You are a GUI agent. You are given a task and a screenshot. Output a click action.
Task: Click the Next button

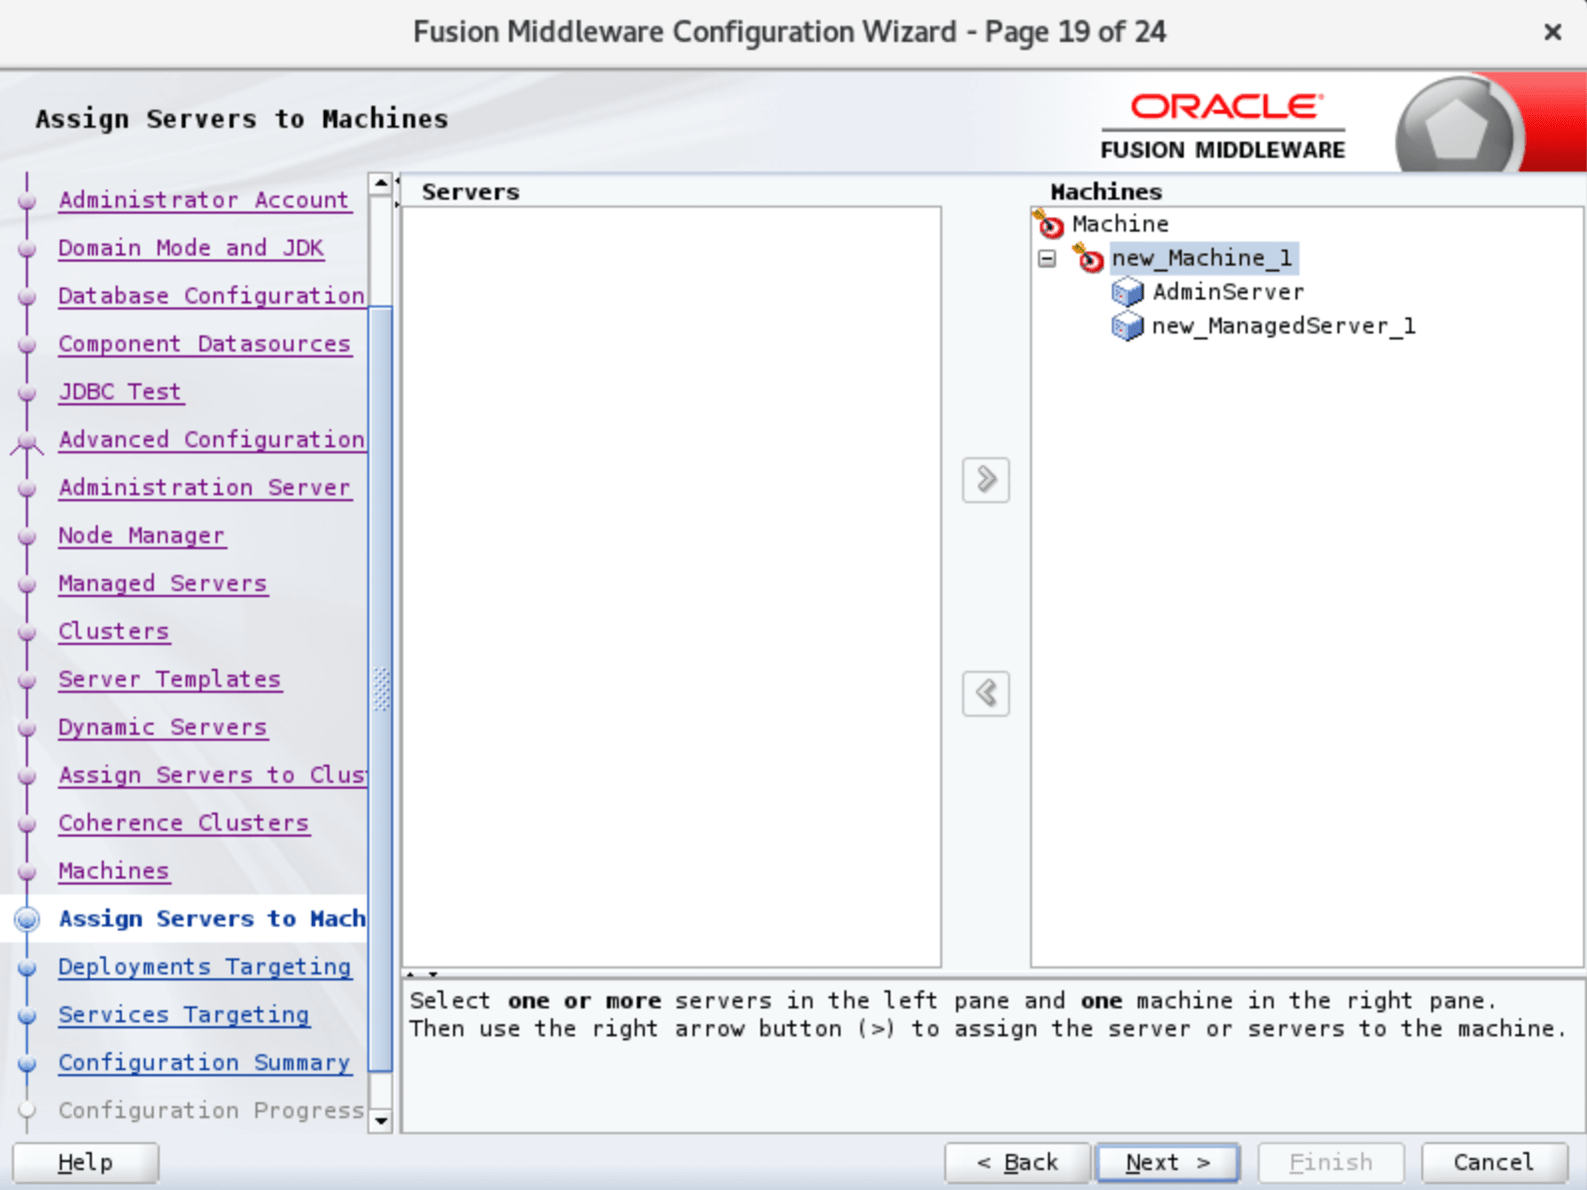(1168, 1163)
